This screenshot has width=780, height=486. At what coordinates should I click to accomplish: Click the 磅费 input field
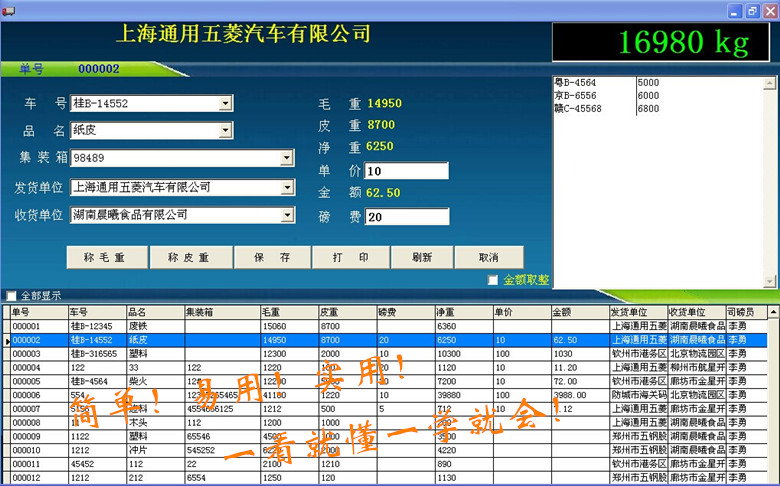[x=407, y=216]
